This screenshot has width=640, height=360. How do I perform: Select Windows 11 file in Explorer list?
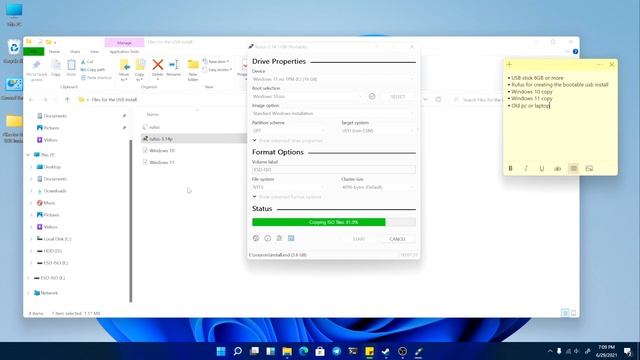(162, 162)
